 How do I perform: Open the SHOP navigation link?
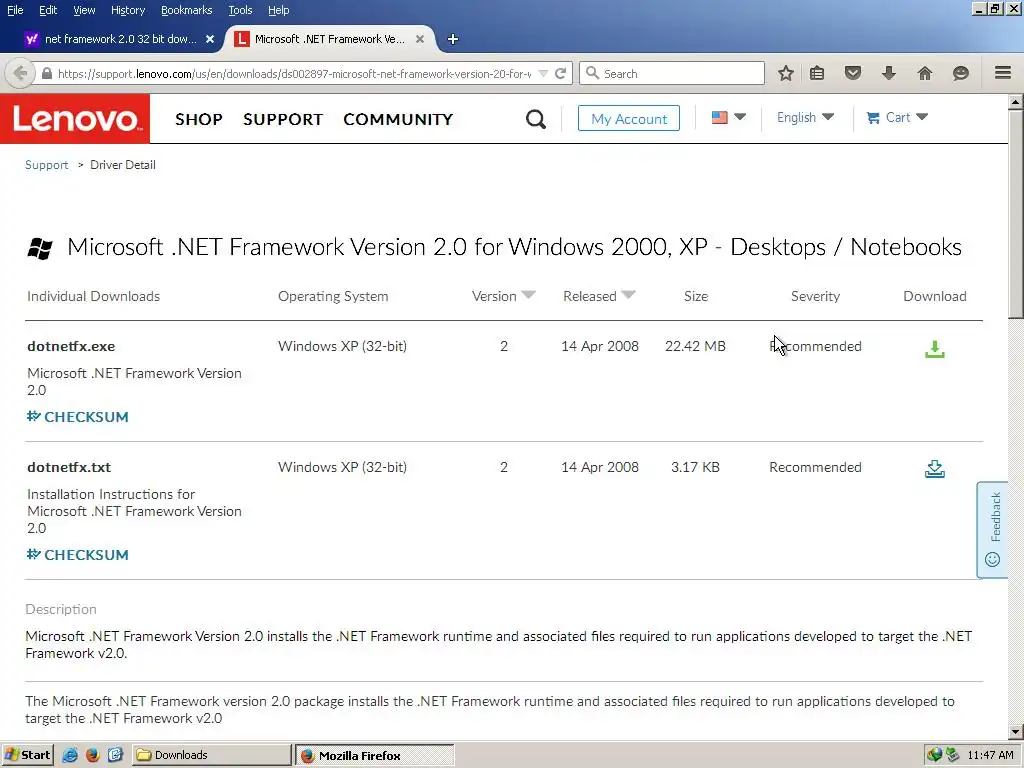(199, 120)
